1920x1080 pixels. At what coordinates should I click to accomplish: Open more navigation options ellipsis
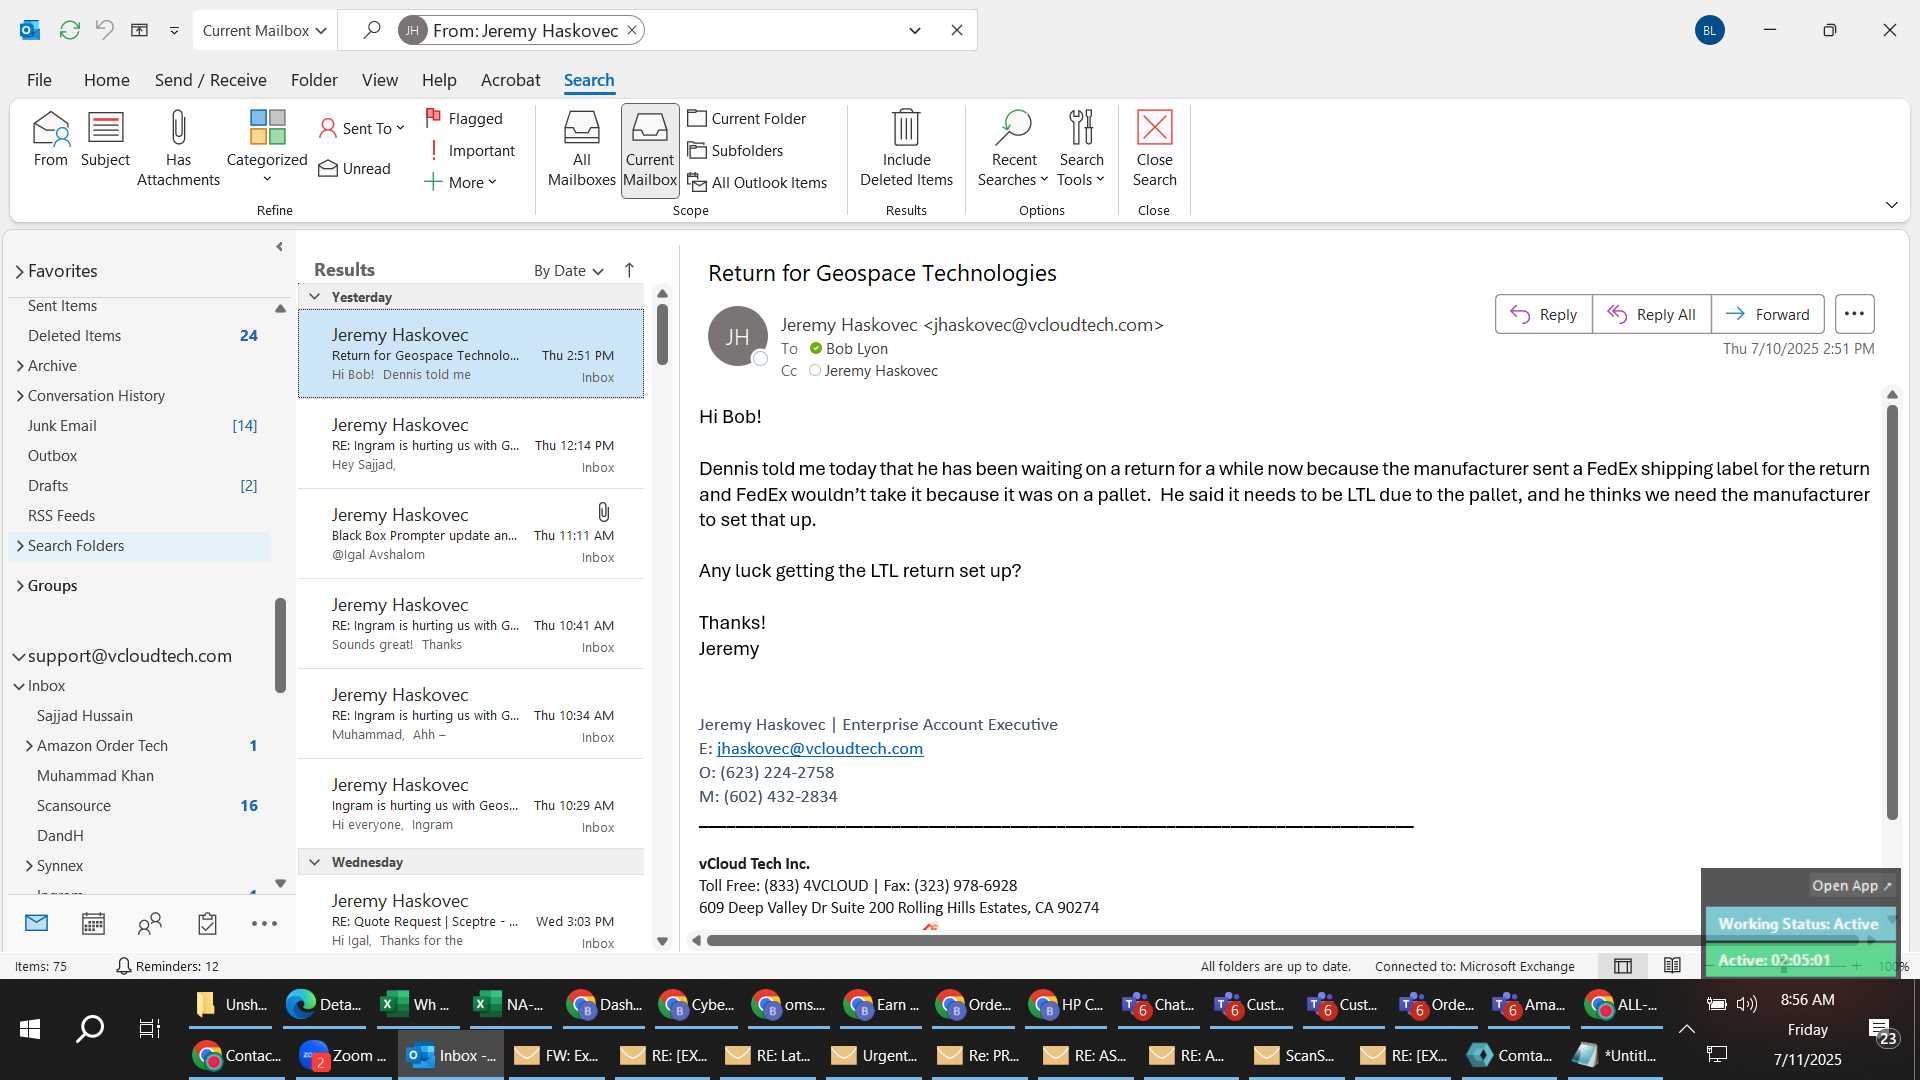click(264, 923)
